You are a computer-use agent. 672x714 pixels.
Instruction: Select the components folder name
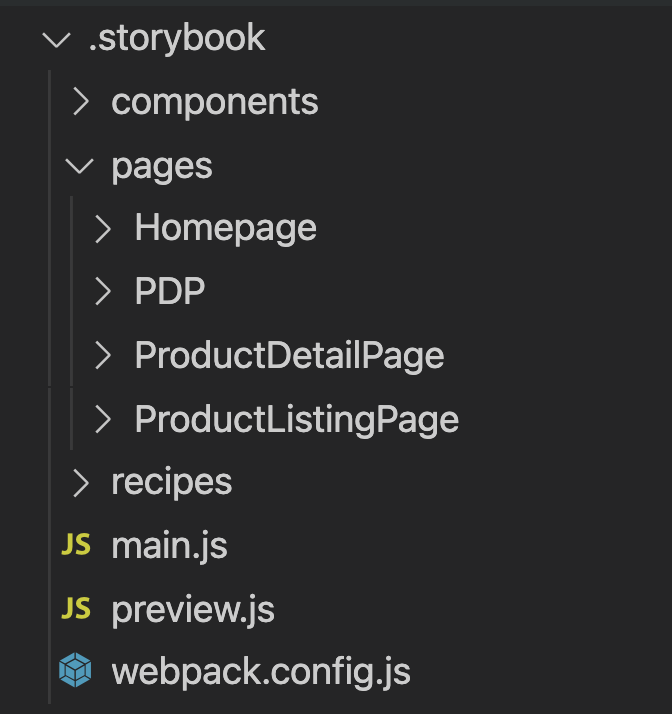point(215,102)
